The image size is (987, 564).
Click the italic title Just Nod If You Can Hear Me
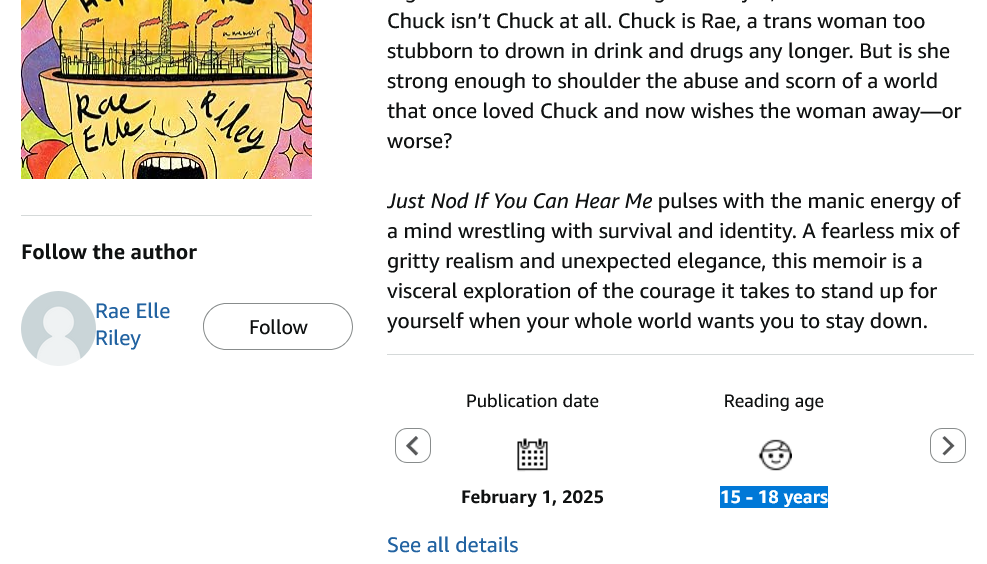[519, 201]
